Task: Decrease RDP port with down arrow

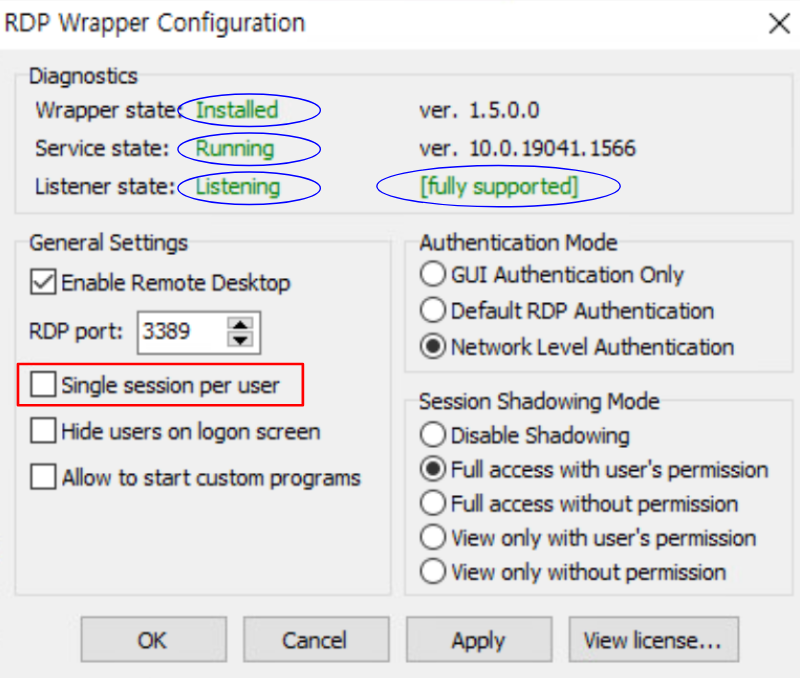Action: [x=240, y=340]
